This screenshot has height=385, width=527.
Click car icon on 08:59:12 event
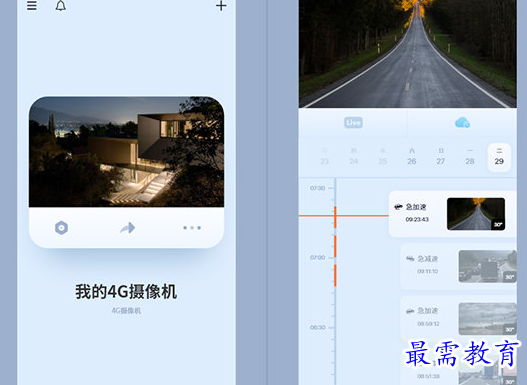pos(410,311)
